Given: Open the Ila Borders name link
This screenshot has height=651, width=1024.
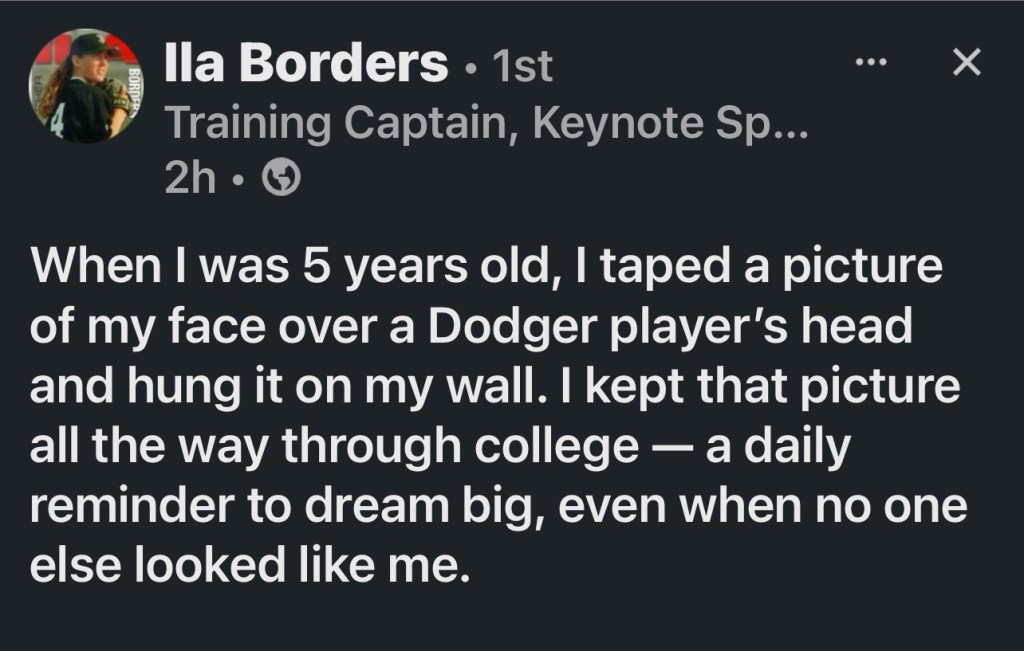Looking at the screenshot, I should (305, 65).
